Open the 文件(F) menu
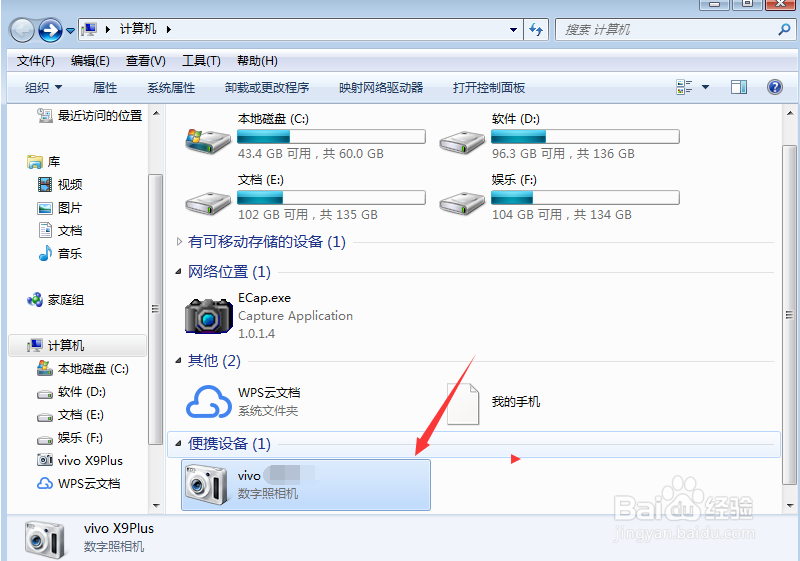This screenshot has width=800, height=561. click(x=36, y=61)
